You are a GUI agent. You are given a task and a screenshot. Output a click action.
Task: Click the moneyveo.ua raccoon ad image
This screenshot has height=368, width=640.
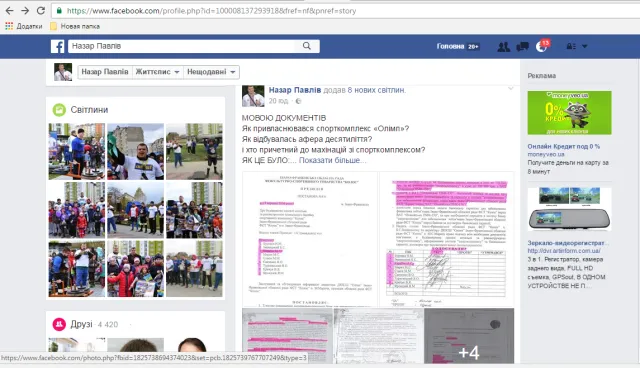tap(569, 113)
